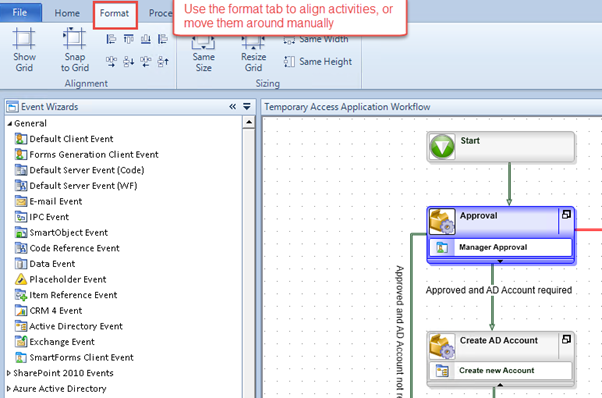Select the CRM 4 Event icon

click(21, 310)
